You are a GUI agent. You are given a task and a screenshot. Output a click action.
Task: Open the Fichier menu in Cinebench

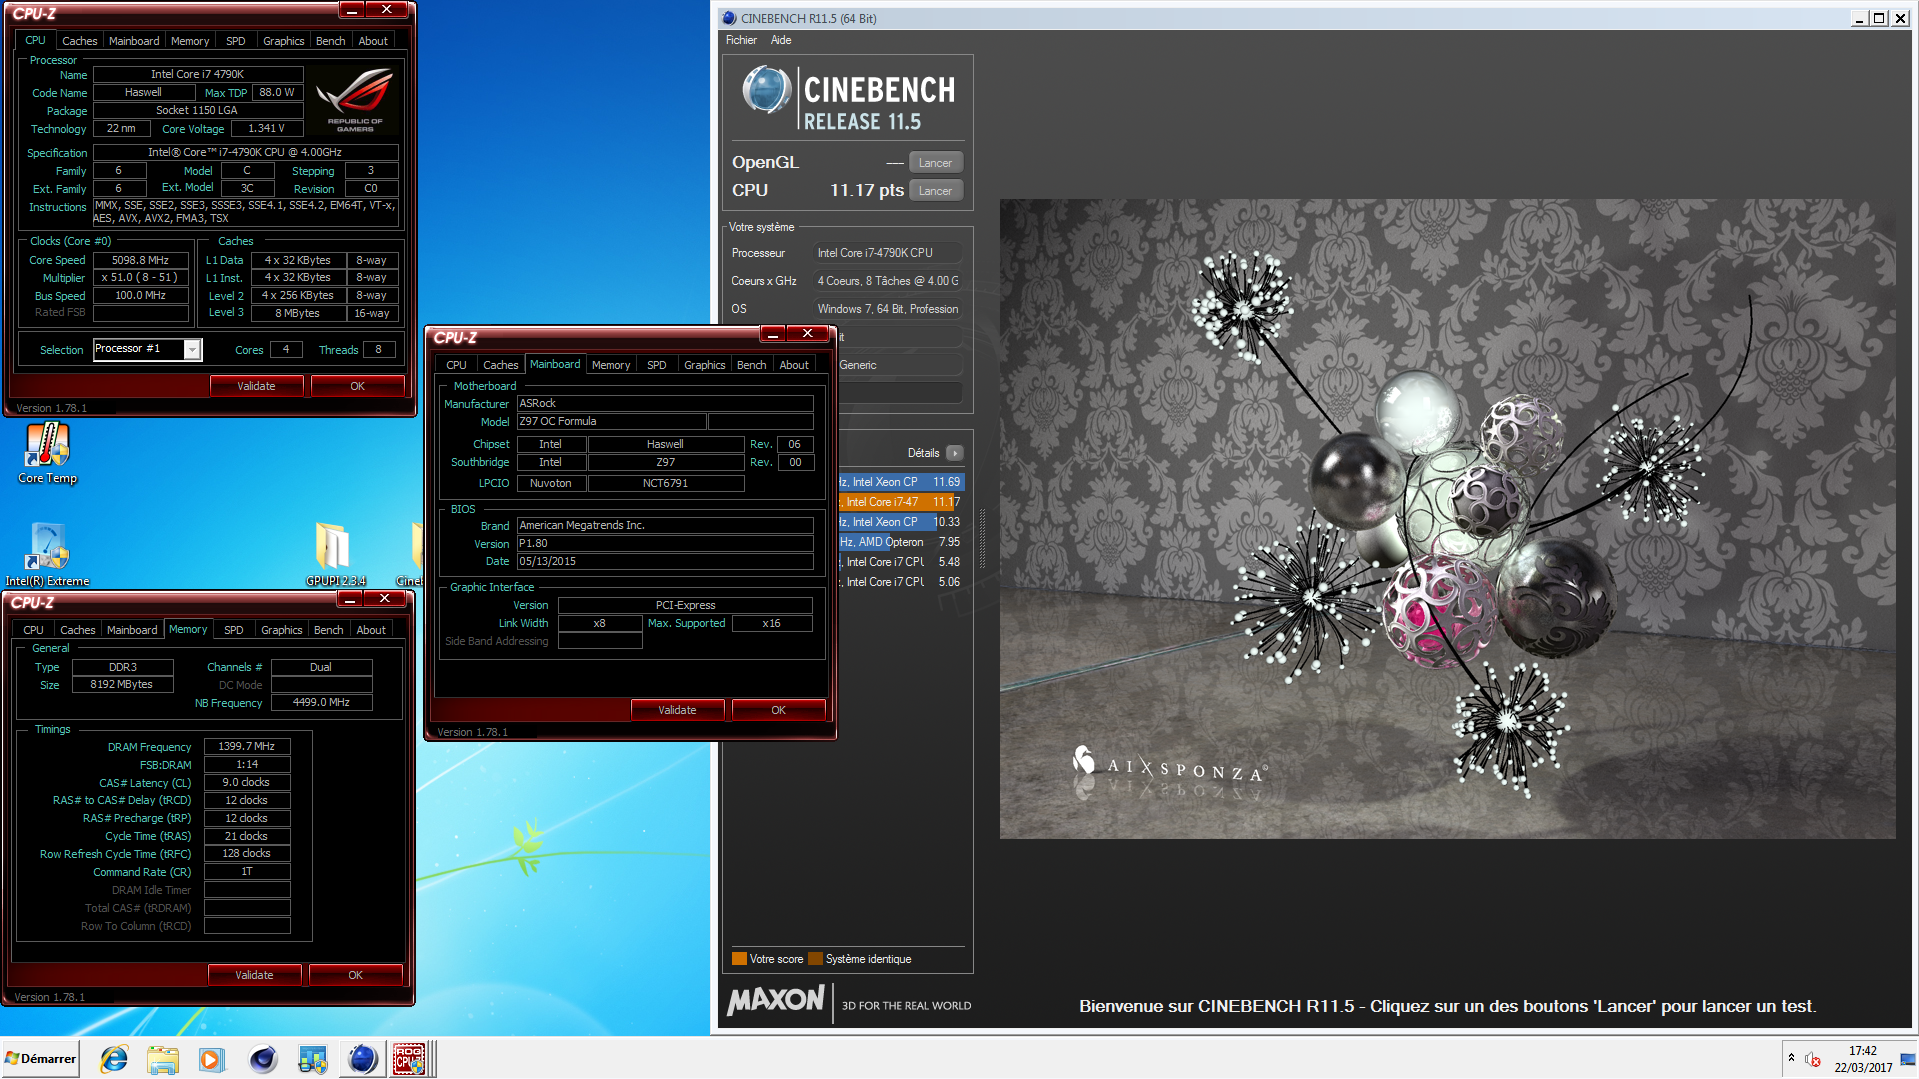[741, 40]
